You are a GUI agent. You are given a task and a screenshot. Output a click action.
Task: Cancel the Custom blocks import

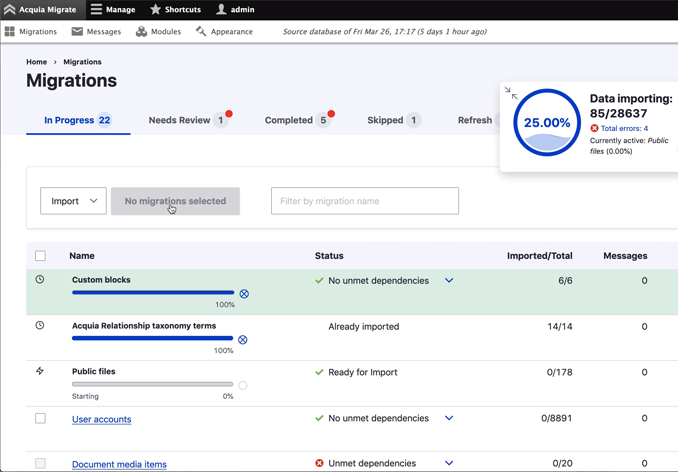(244, 294)
